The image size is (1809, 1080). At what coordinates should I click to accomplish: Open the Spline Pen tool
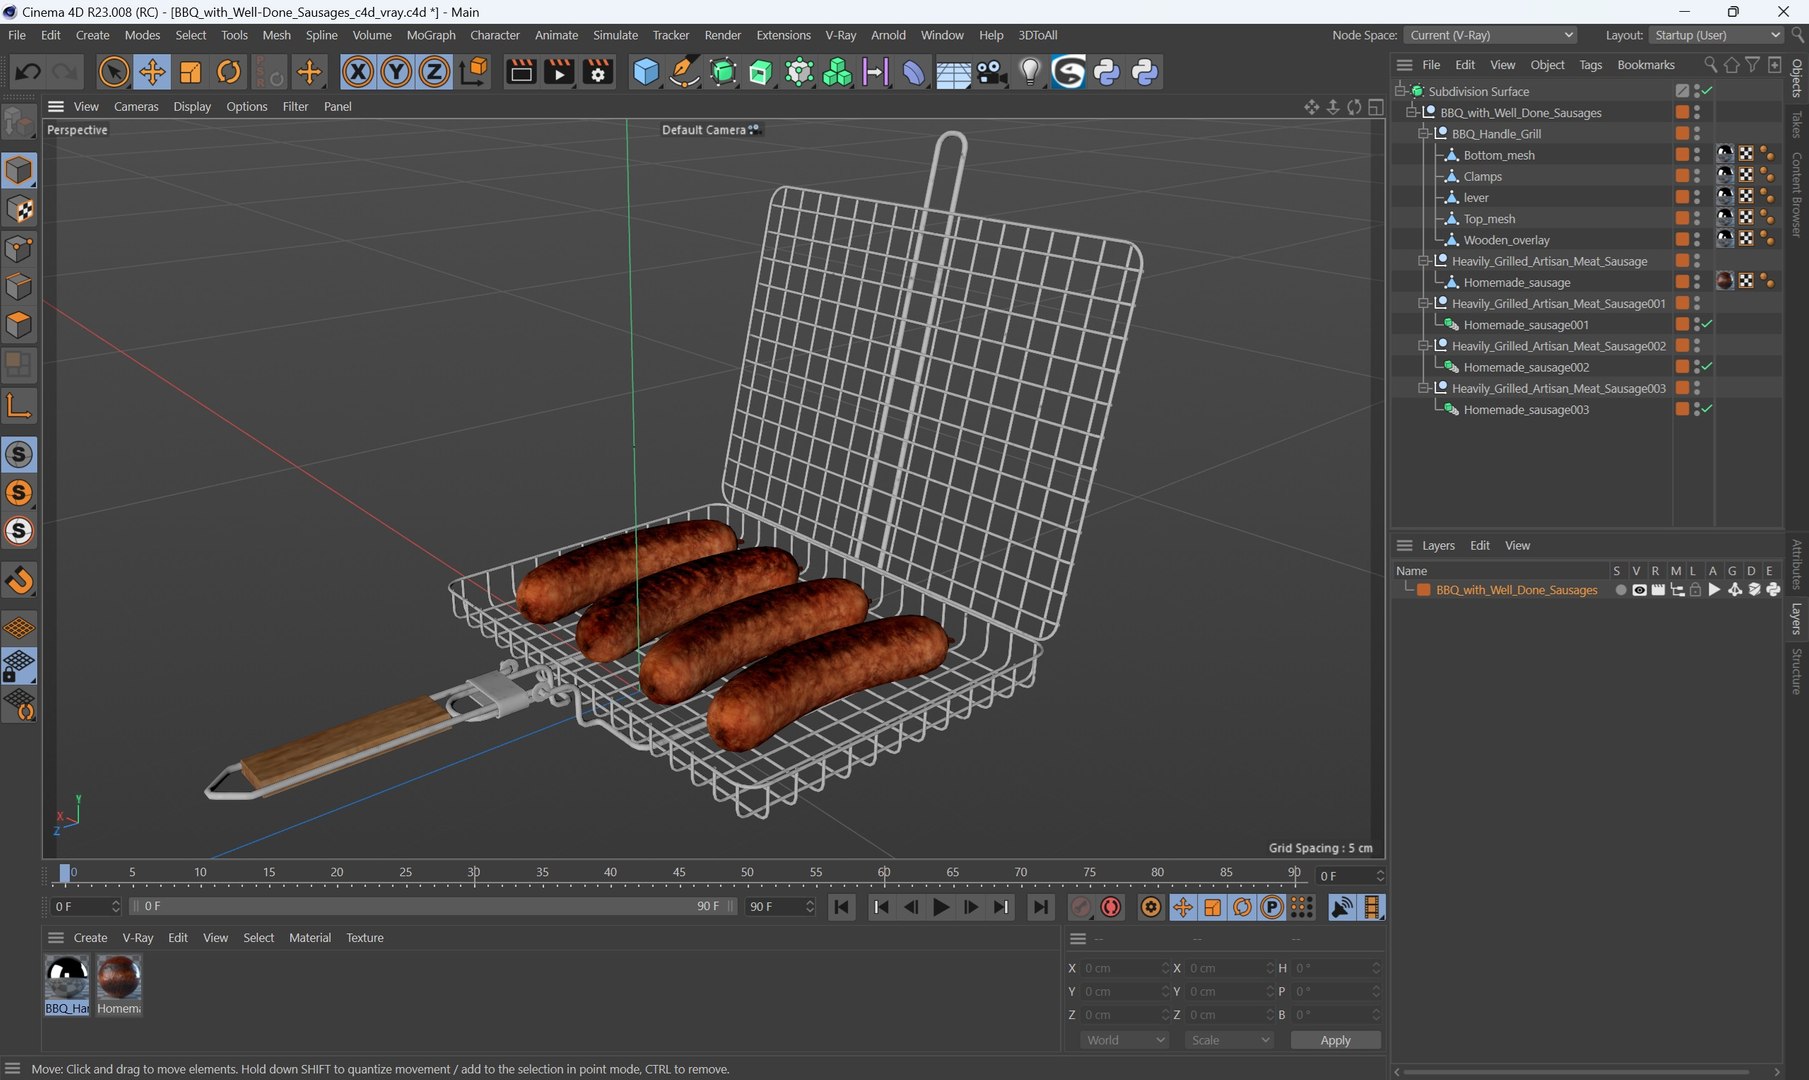tap(684, 72)
